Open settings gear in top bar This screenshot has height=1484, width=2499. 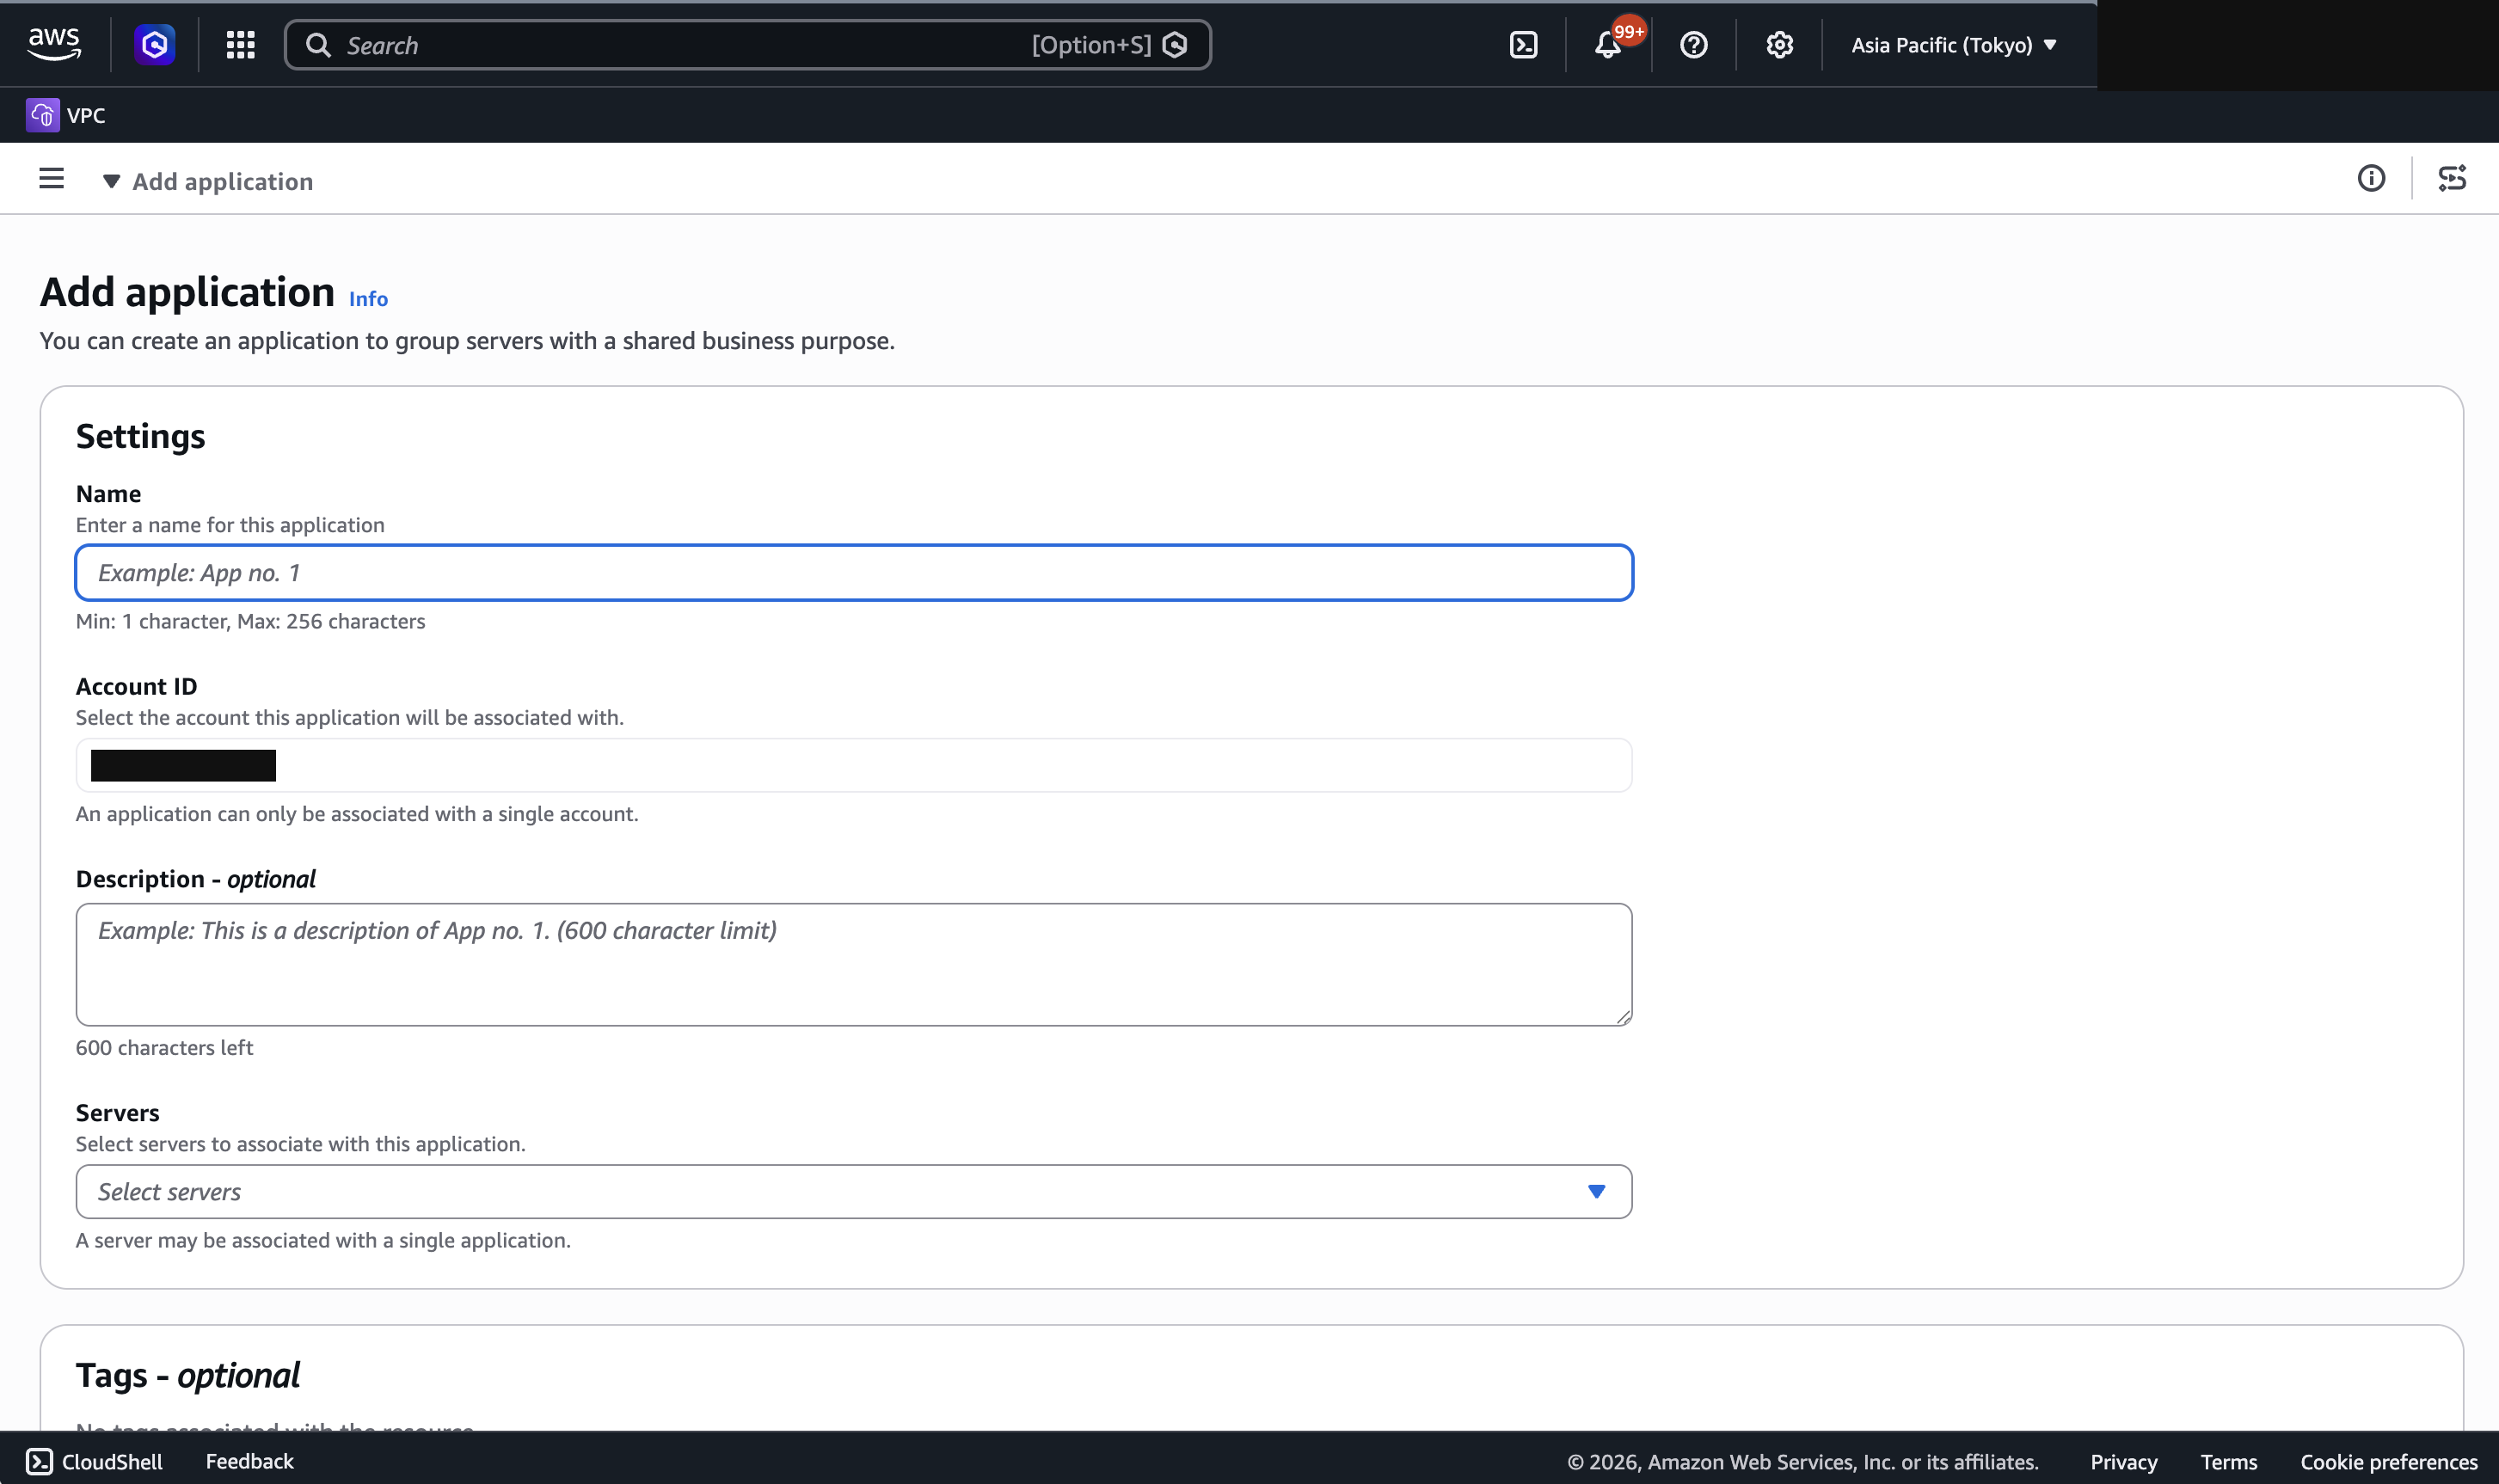tap(1779, 45)
